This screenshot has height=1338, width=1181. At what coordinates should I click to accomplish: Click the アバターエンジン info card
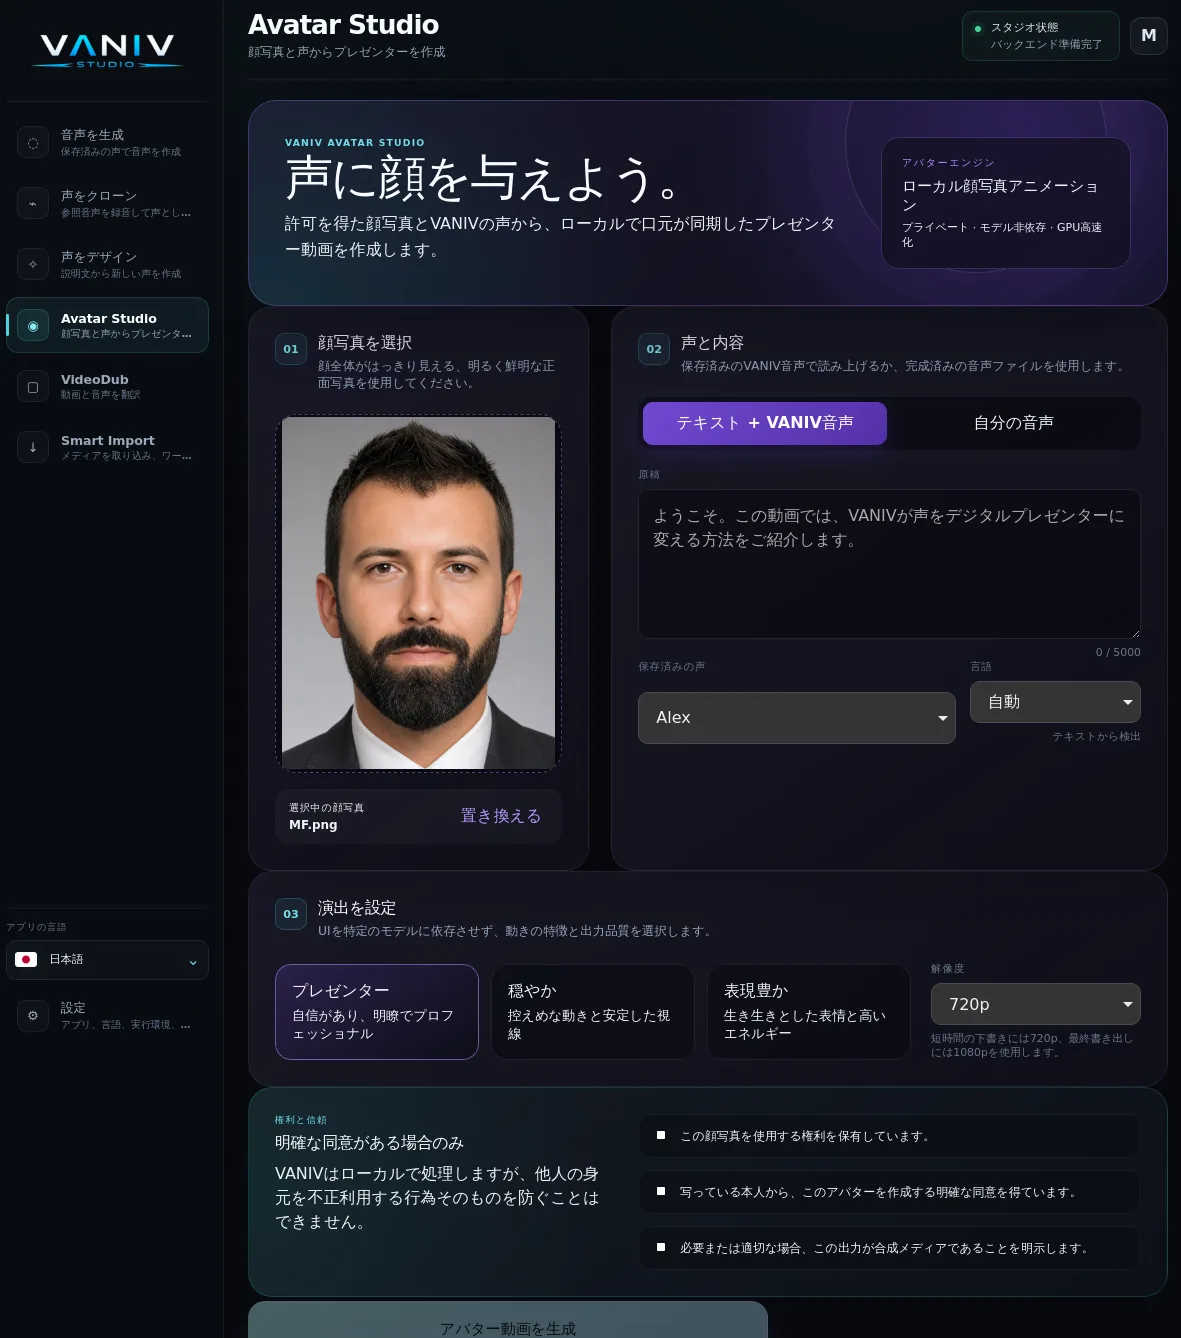click(1006, 203)
